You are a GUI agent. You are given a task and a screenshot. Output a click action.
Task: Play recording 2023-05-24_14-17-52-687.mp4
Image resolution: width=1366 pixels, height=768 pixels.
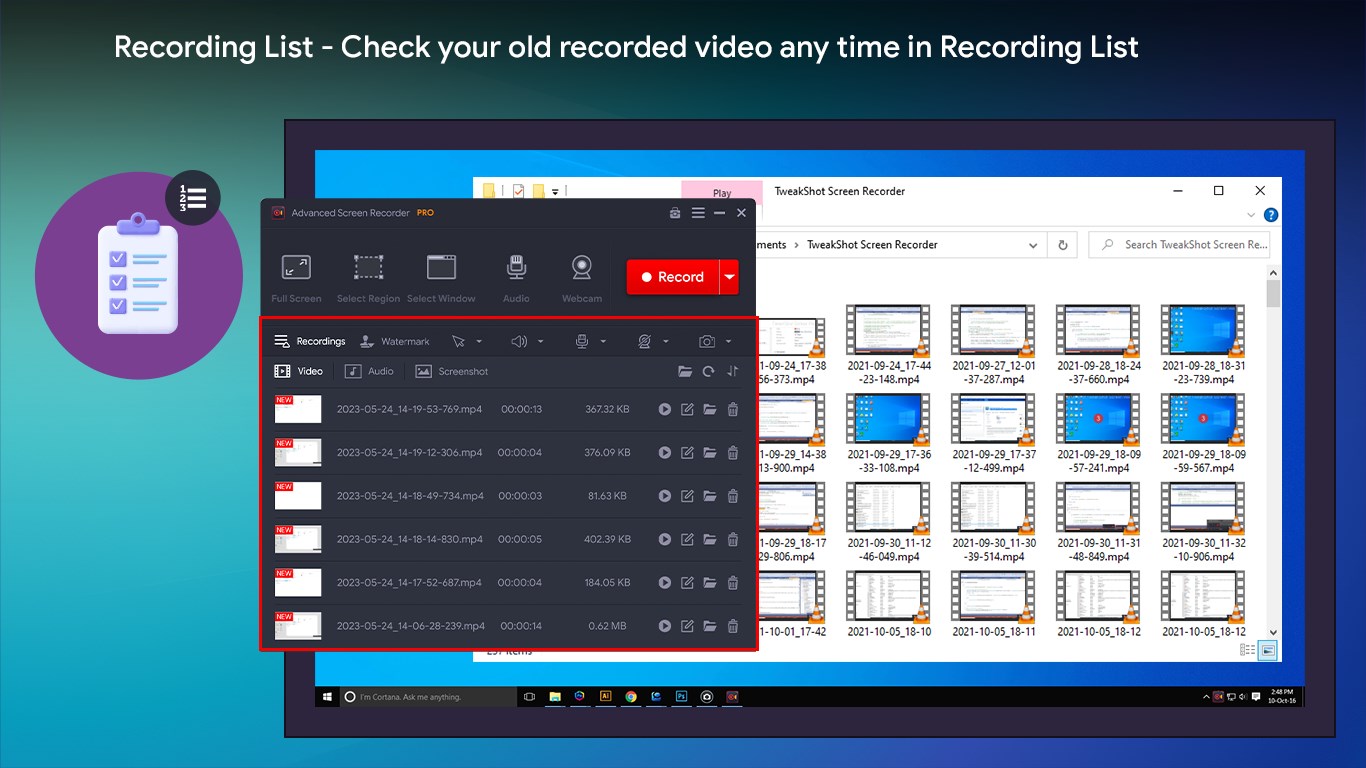pyautogui.click(x=665, y=582)
